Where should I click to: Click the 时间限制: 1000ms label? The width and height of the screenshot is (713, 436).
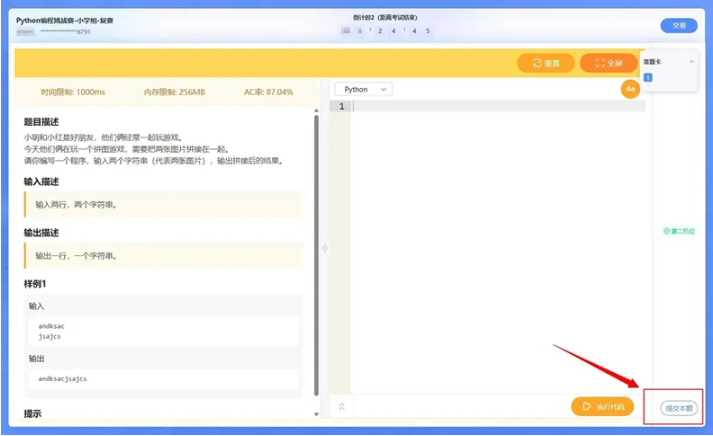tap(73, 92)
